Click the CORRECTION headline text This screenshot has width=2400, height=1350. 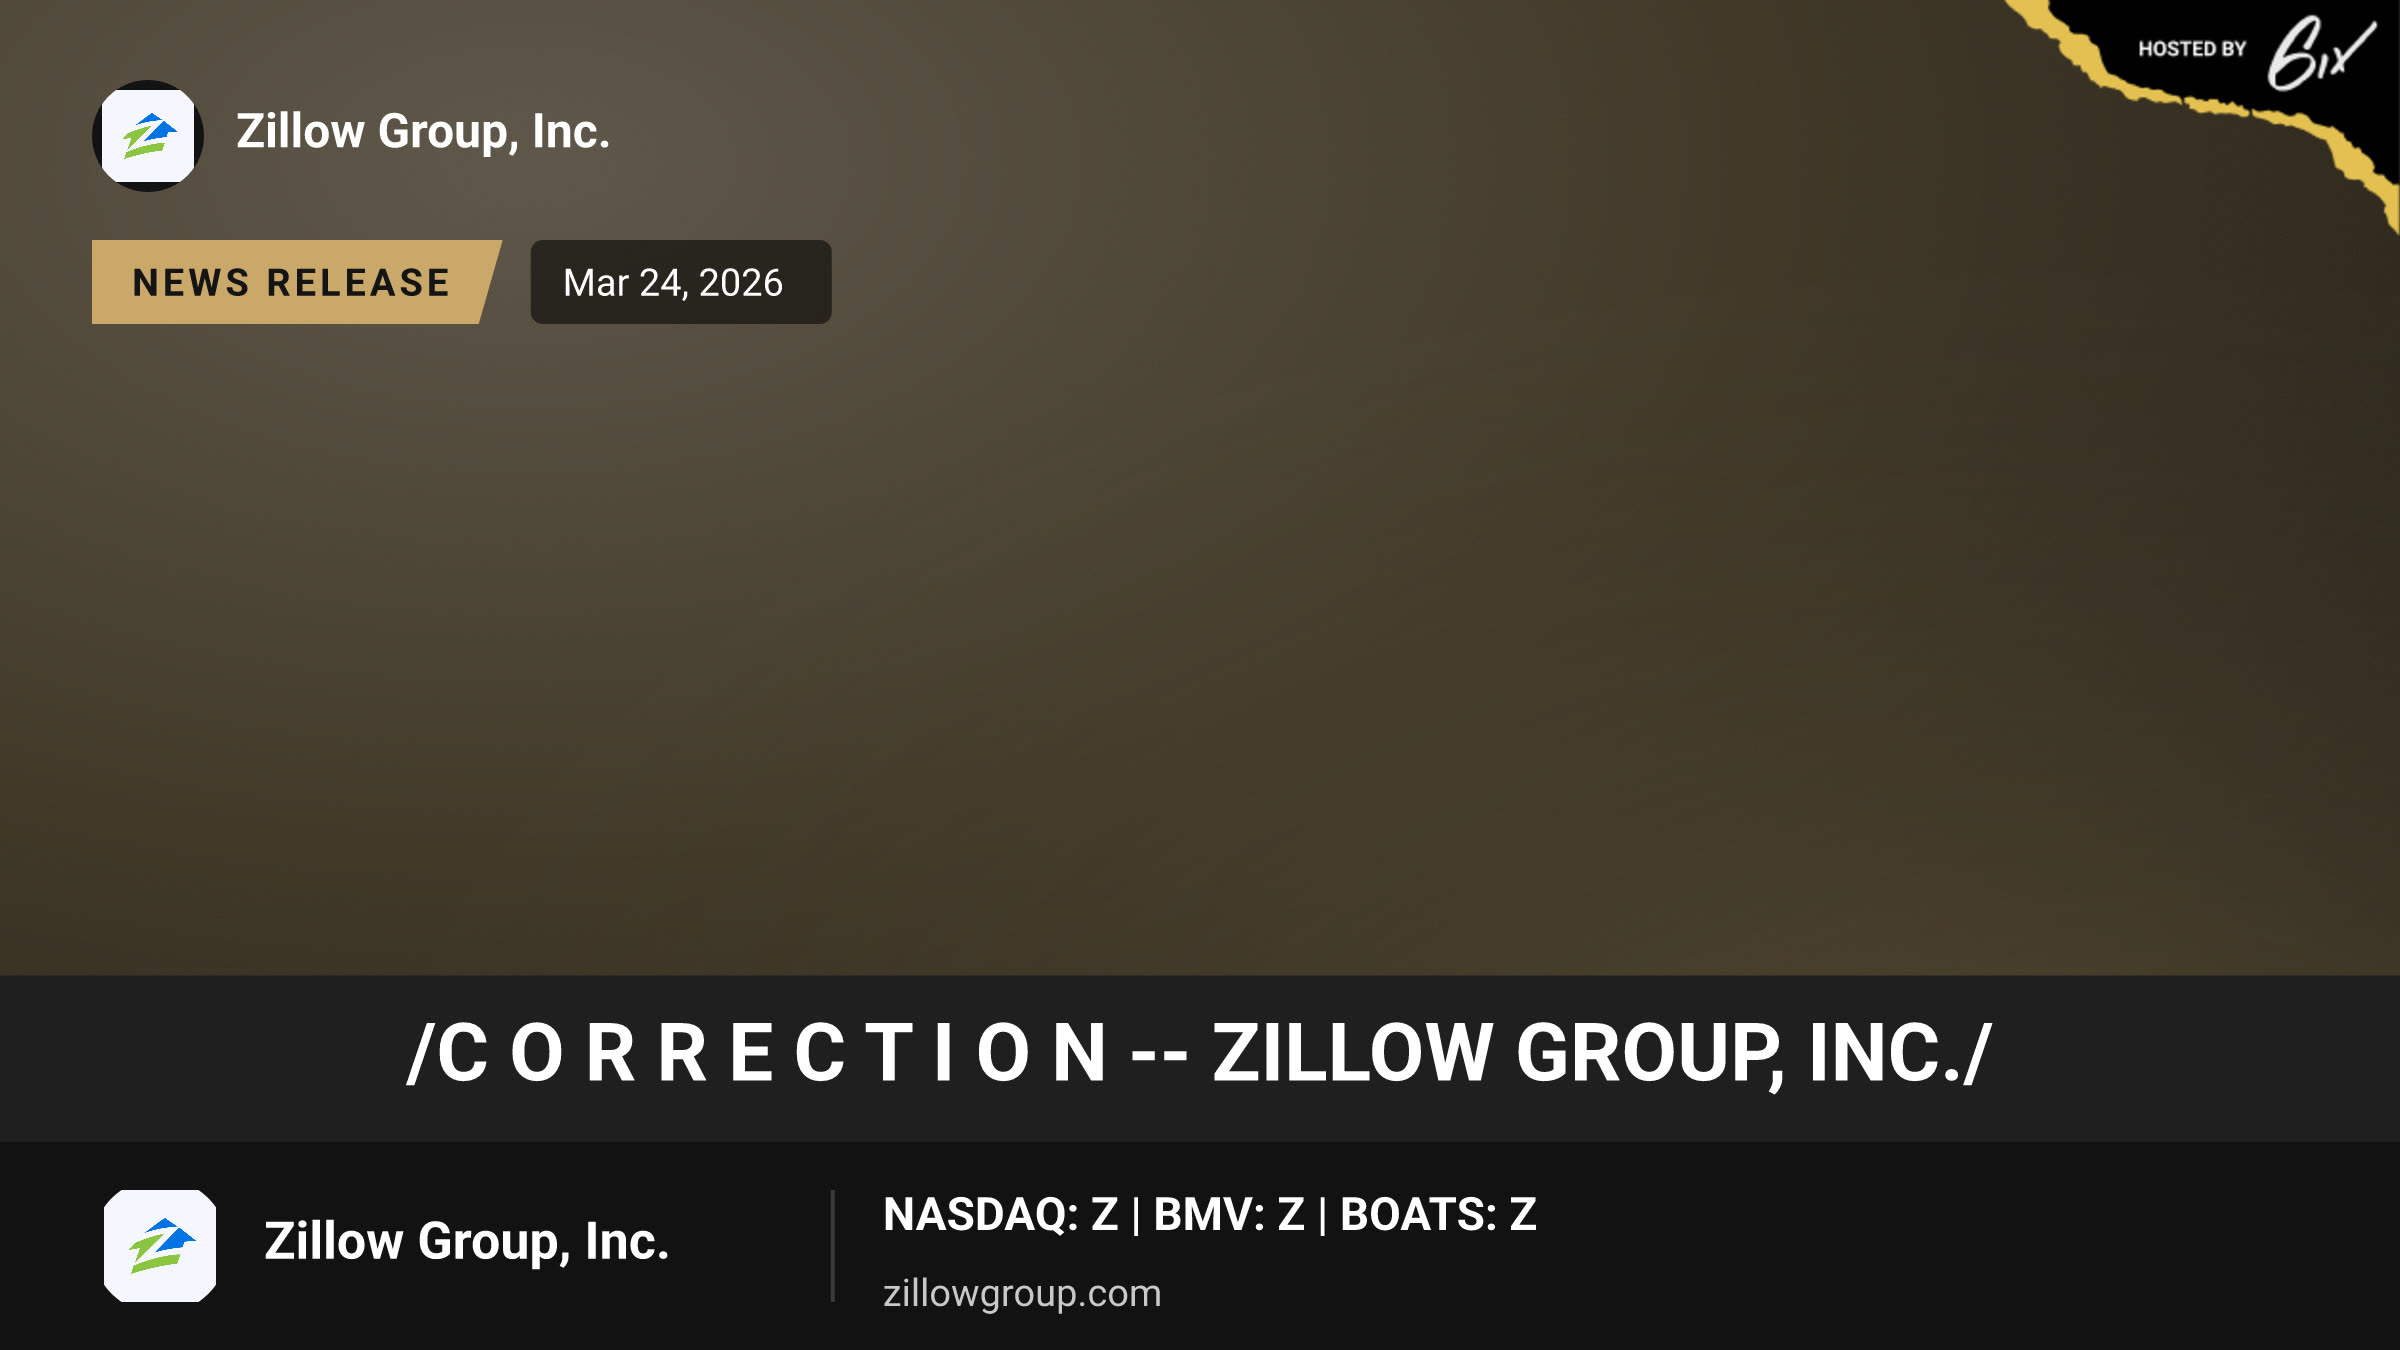coord(772,1054)
